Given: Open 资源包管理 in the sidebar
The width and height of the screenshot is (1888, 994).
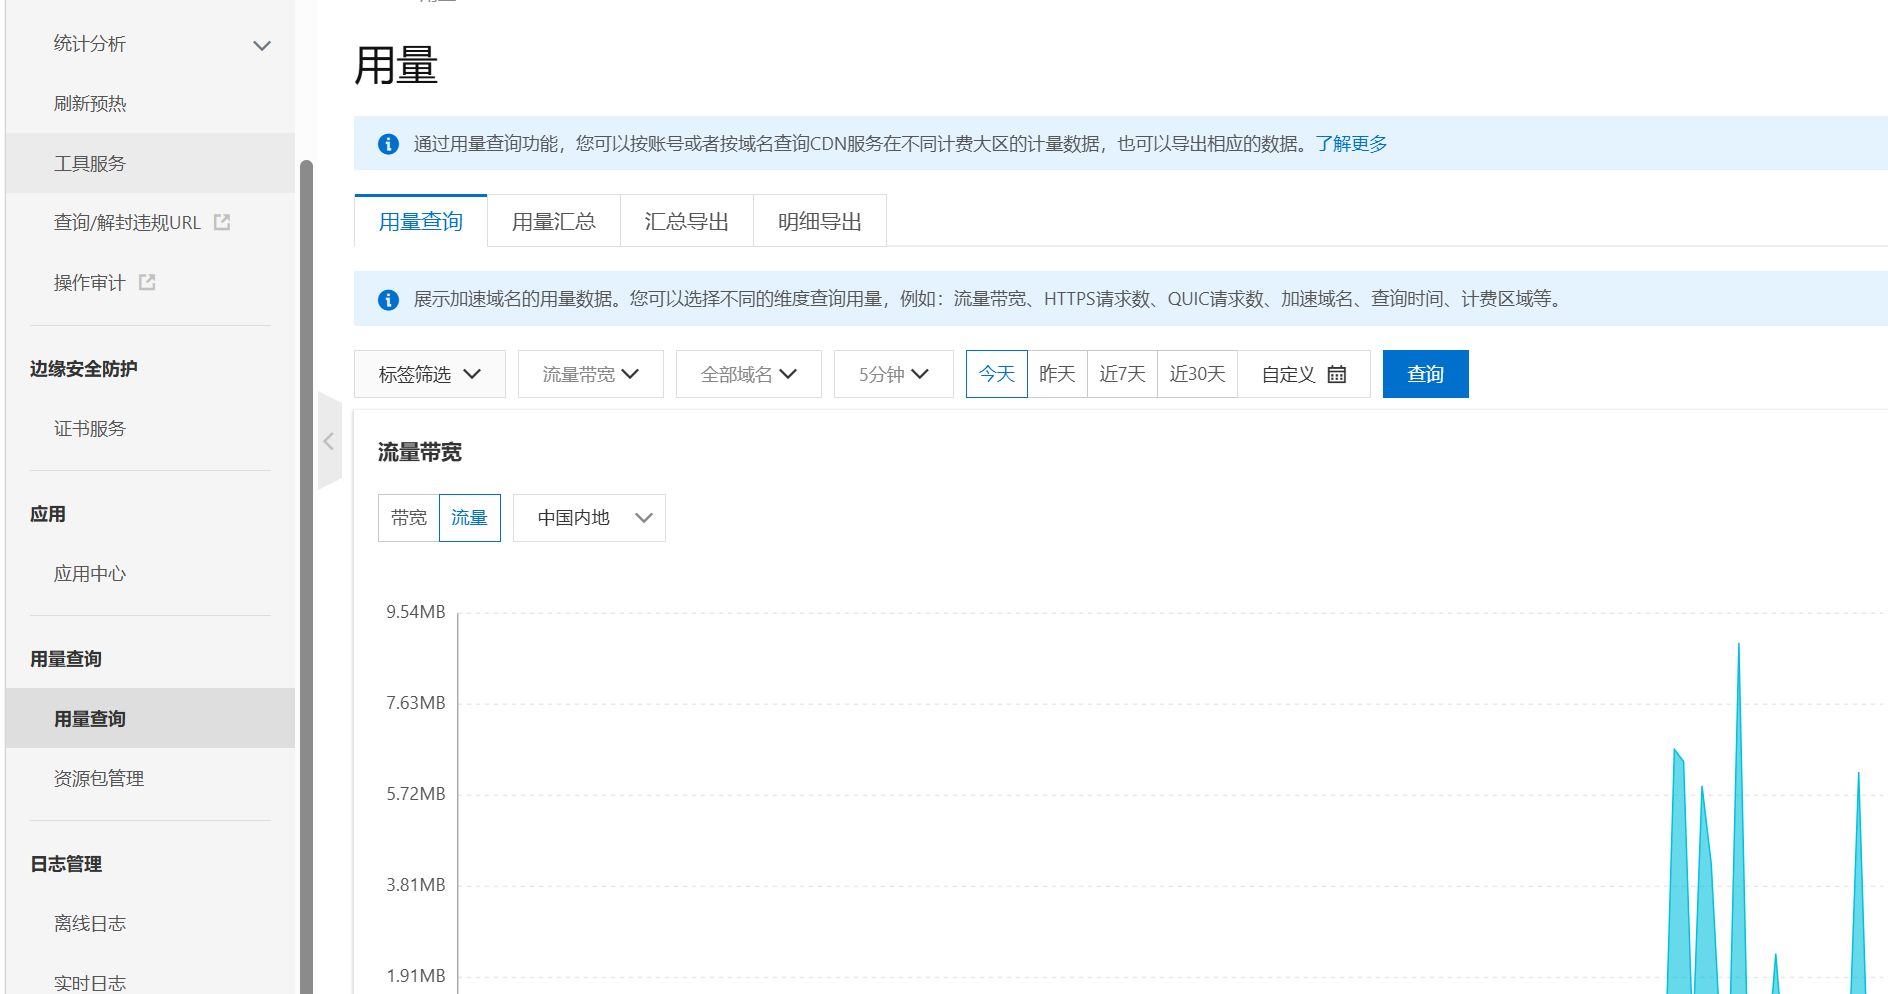Looking at the screenshot, I should (99, 778).
